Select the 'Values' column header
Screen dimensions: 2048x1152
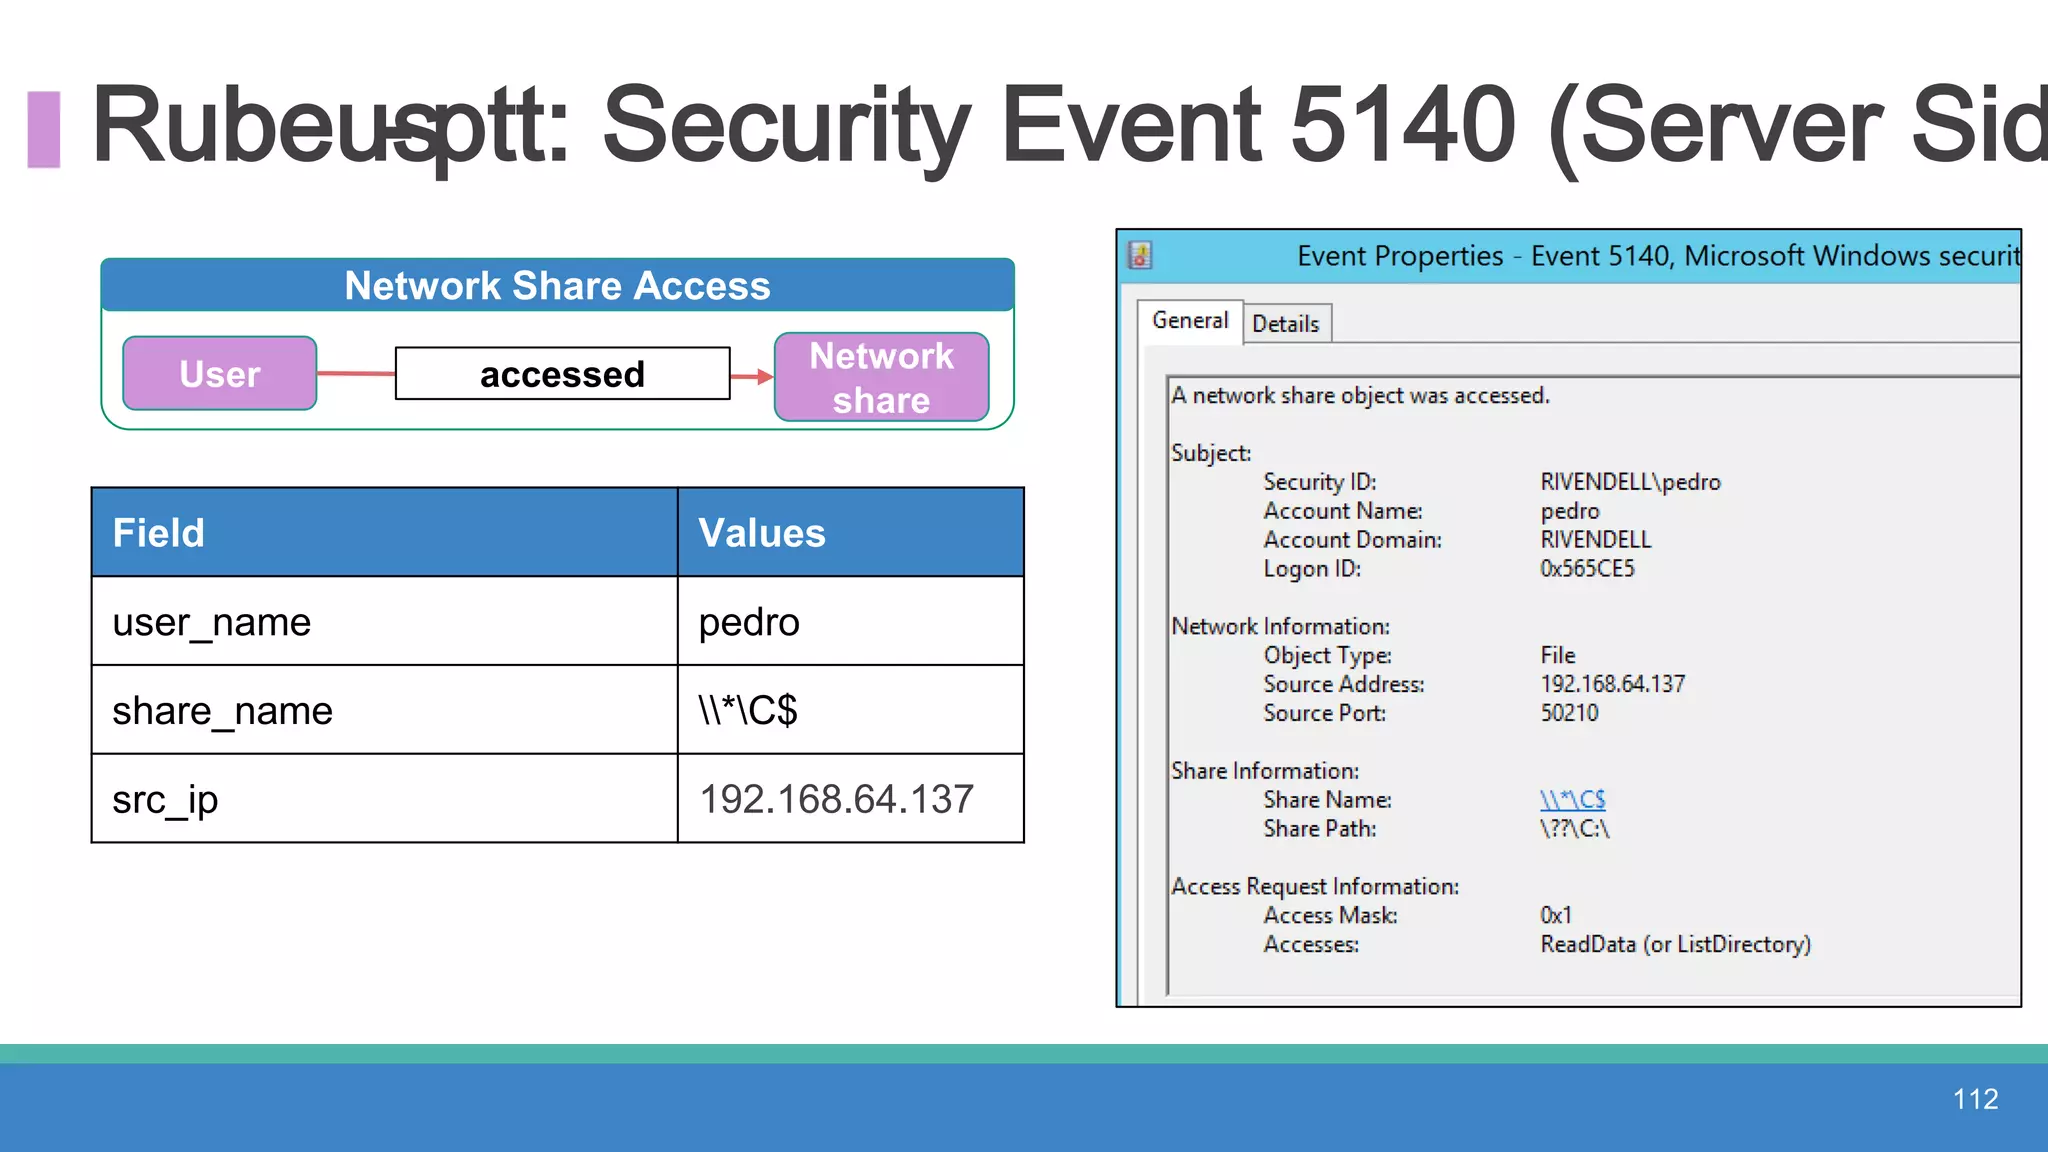(851, 532)
